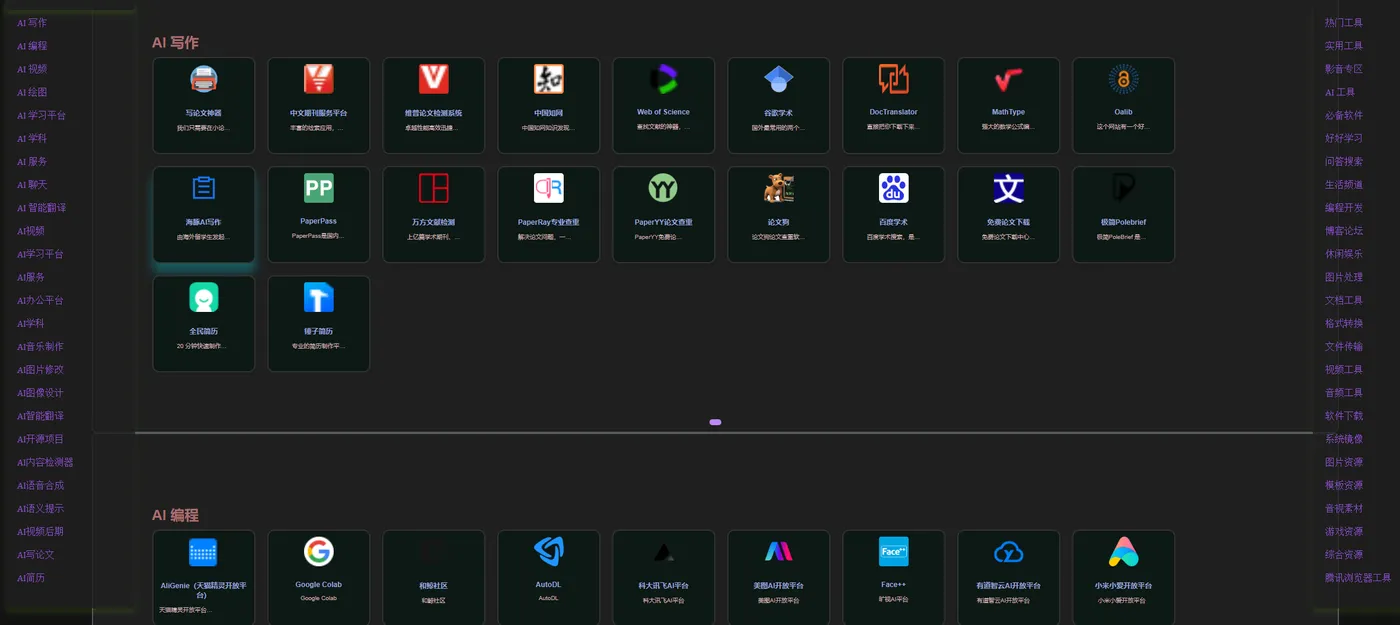Open 热门工具 in right sidebar
This screenshot has width=1400, height=625.
(x=1344, y=23)
